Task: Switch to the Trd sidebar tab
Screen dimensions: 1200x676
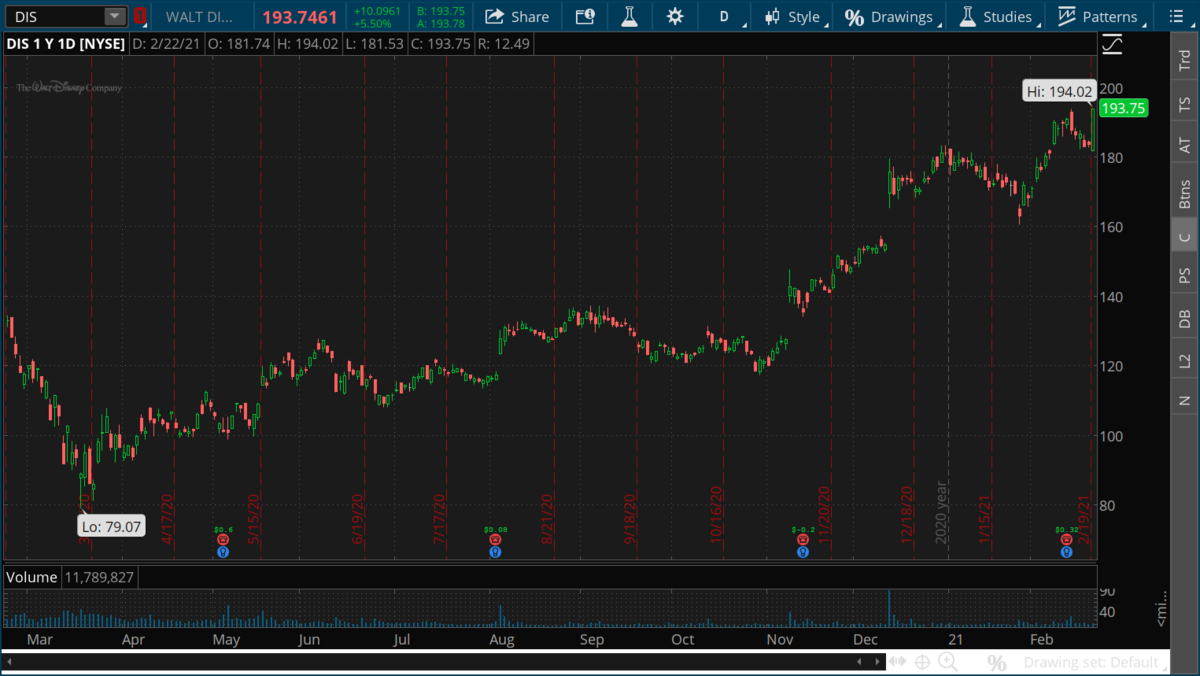Action: 1185,57
